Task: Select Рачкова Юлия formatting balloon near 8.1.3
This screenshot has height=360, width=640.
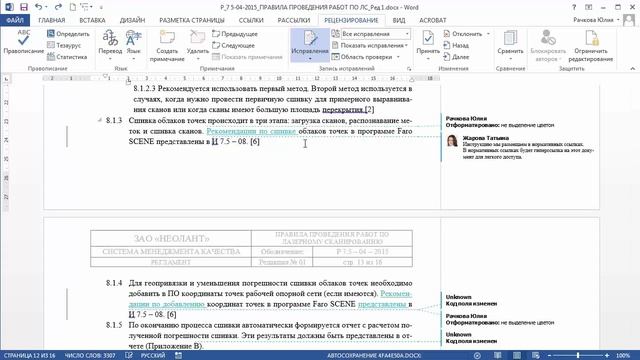Action: tap(500, 122)
